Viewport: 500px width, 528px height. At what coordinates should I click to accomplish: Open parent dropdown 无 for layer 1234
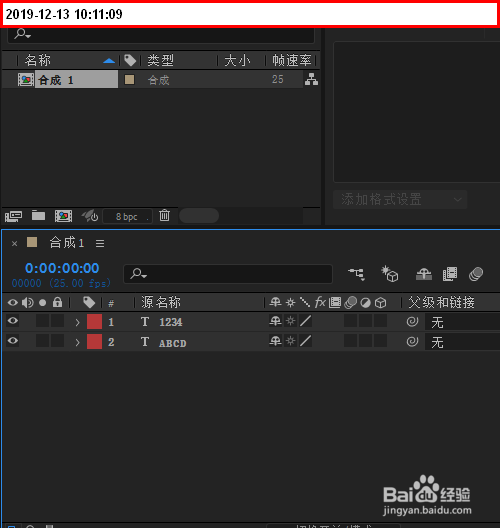pos(462,322)
